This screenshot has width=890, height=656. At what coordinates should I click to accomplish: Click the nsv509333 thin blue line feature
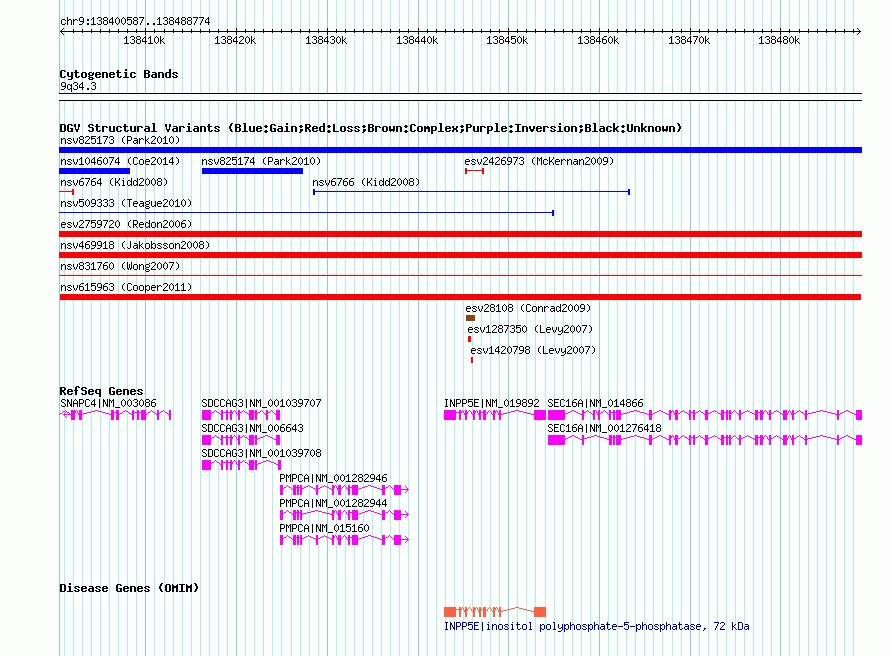(307, 213)
